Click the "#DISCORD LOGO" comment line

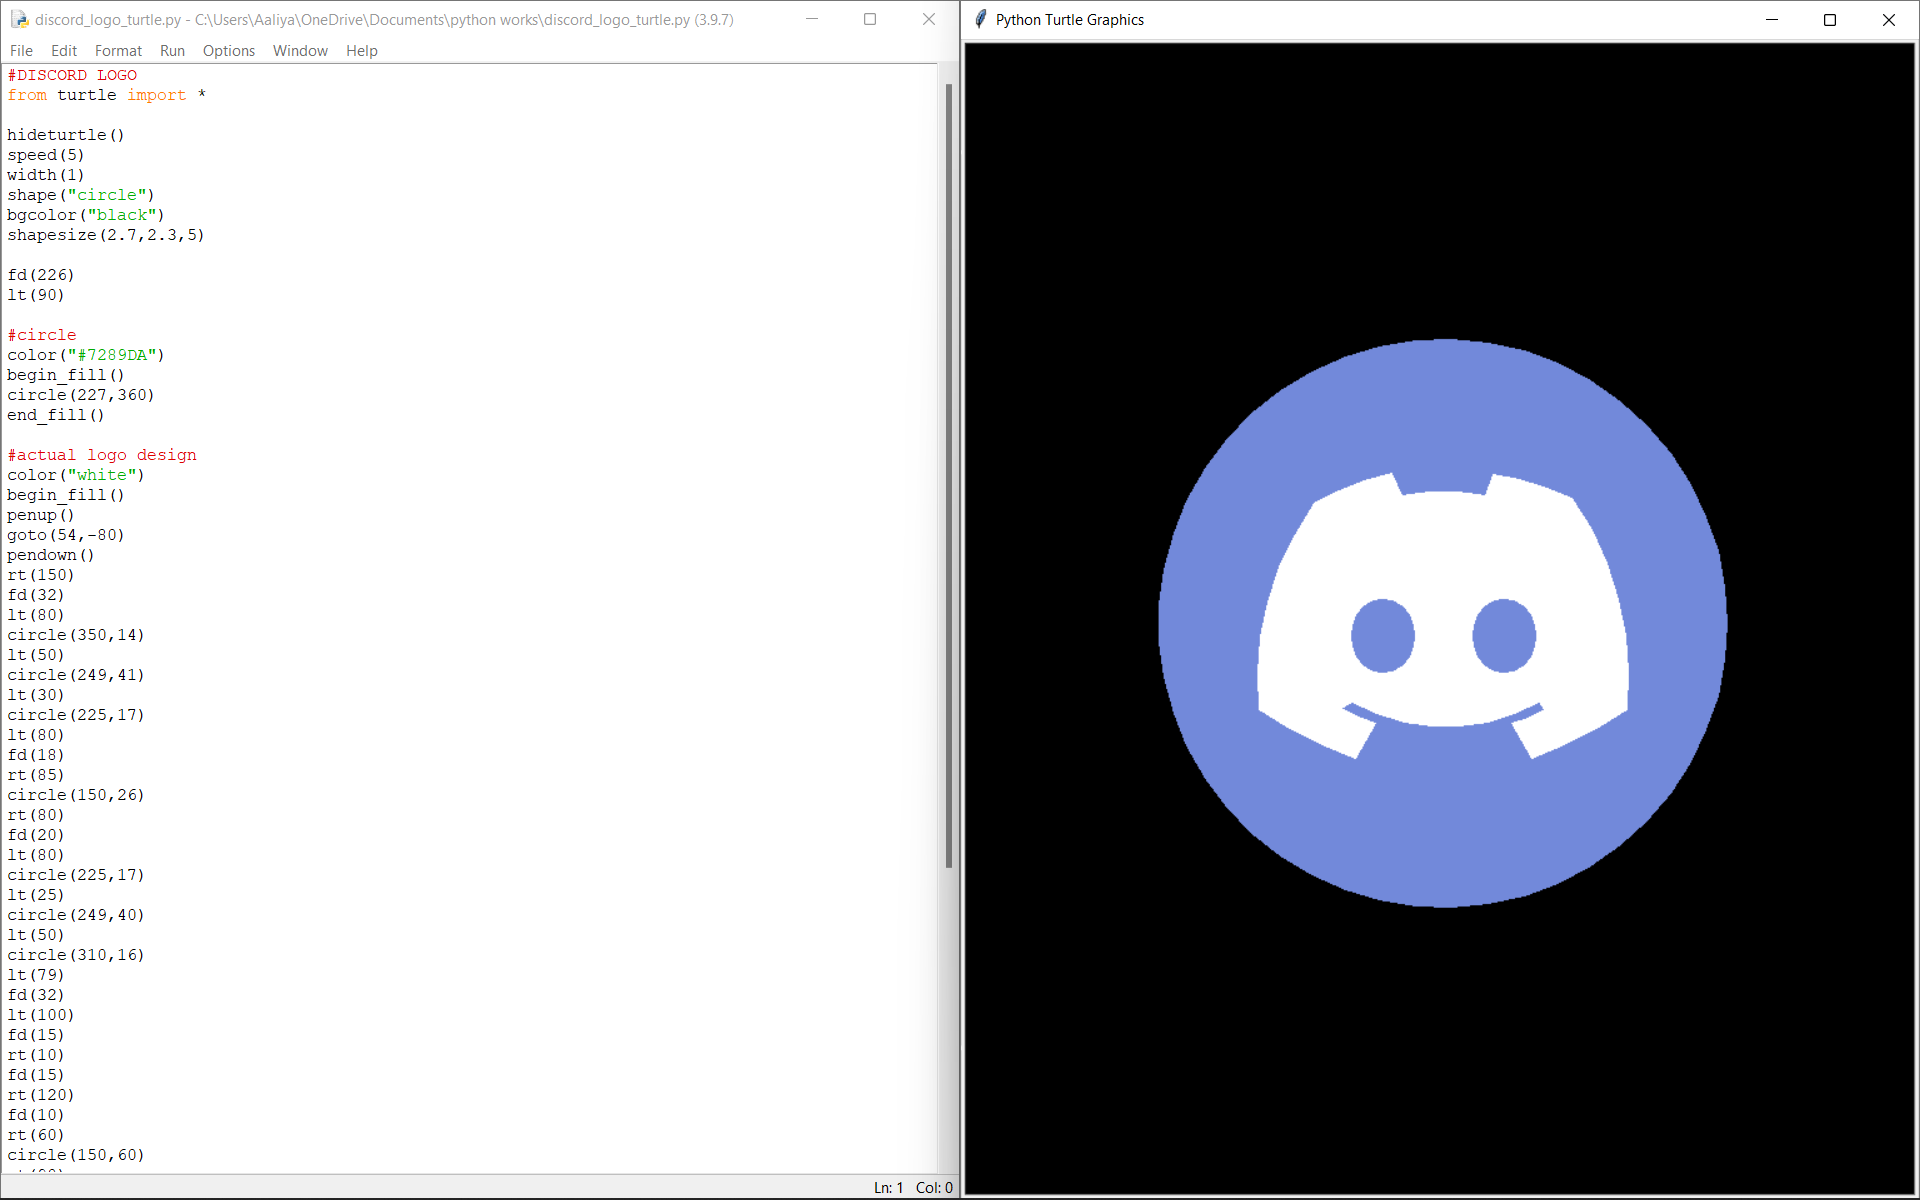click(72, 75)
